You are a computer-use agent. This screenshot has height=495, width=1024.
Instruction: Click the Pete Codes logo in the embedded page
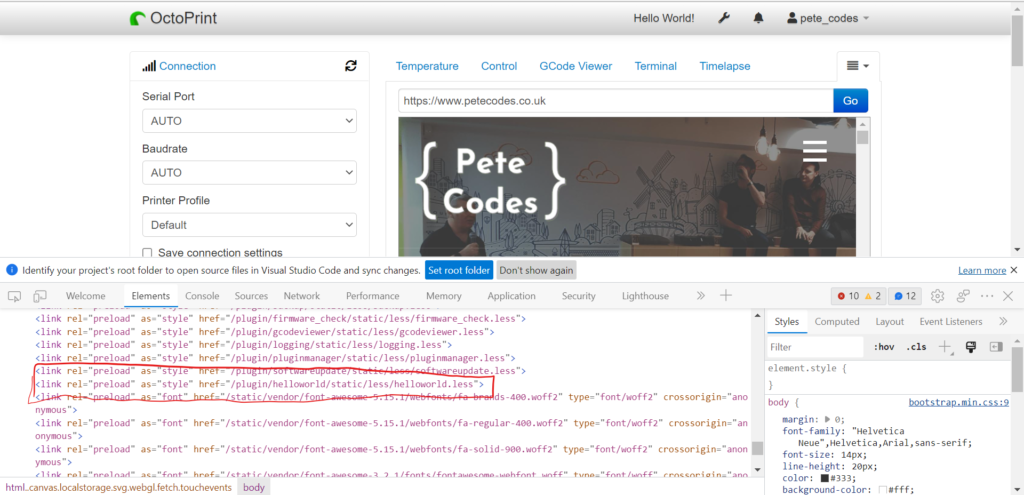pos(488,180)
